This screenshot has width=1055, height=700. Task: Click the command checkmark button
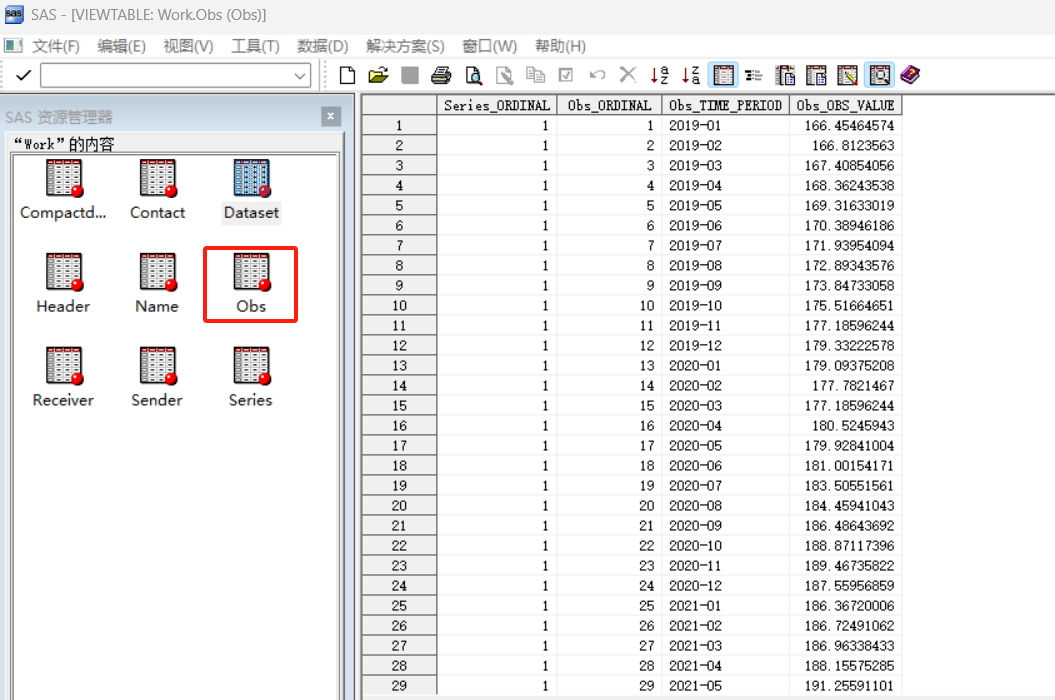(x=23, y=75)
